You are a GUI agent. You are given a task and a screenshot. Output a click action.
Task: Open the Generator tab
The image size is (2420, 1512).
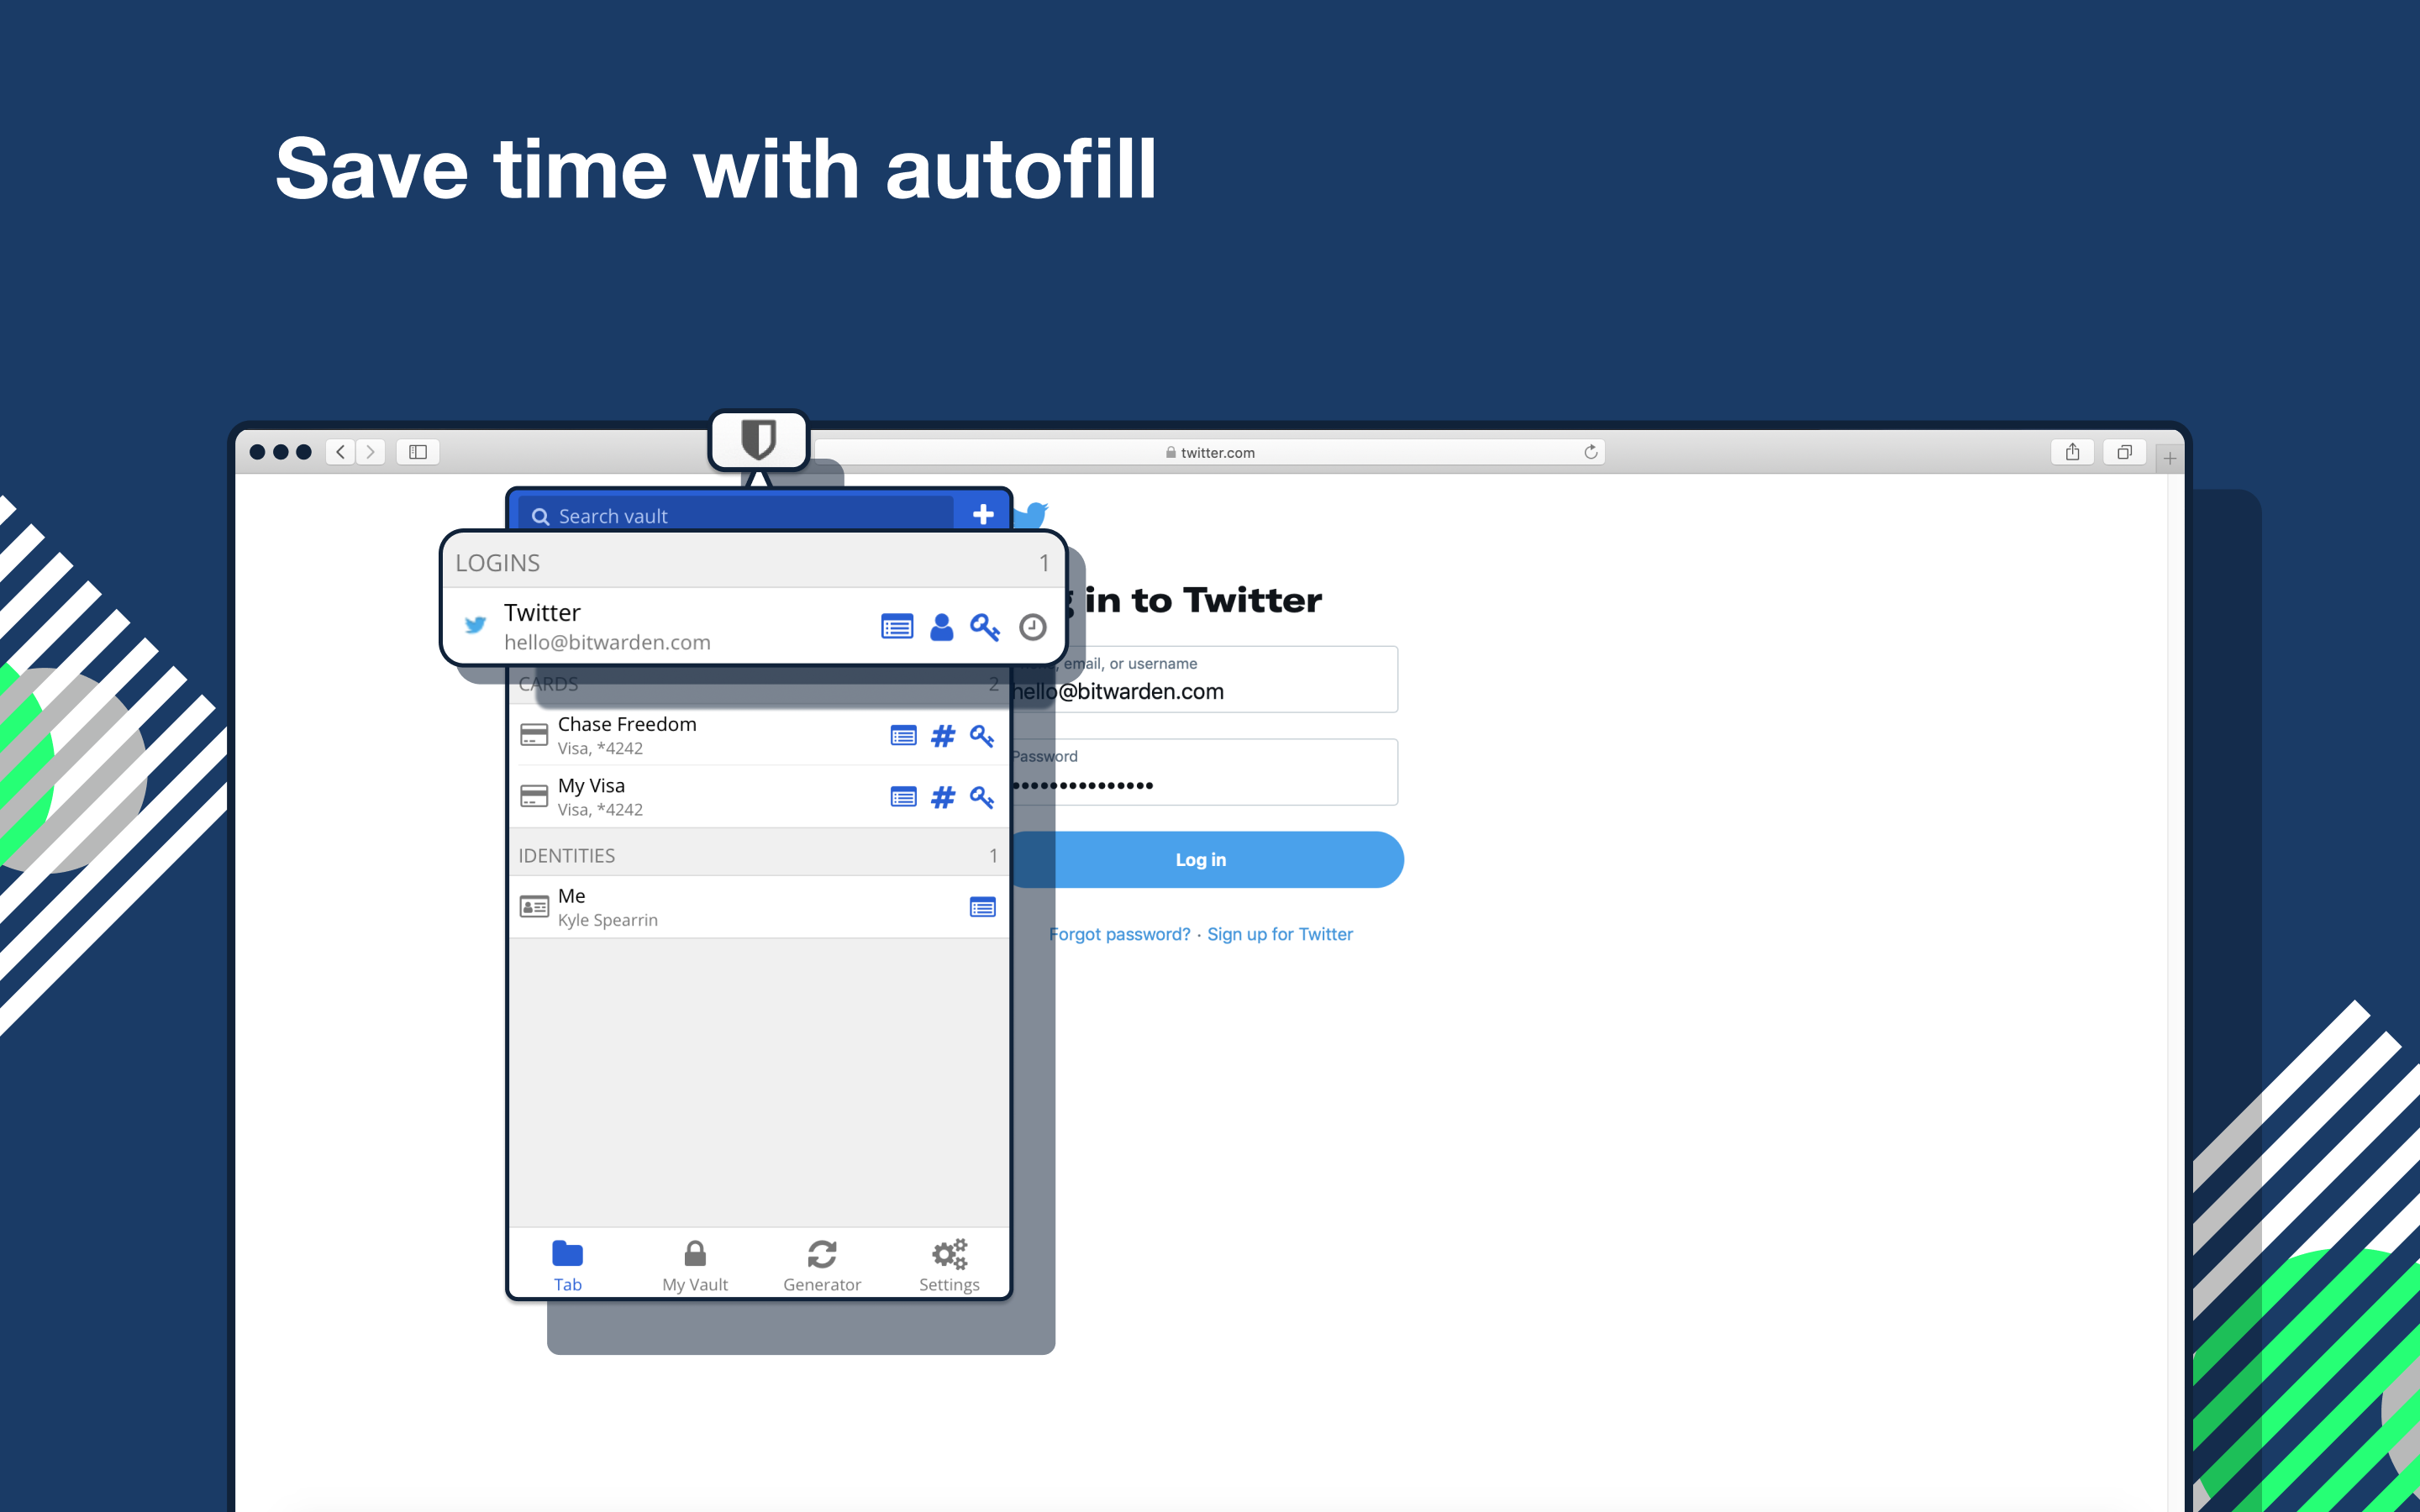tap(821, 1265)
